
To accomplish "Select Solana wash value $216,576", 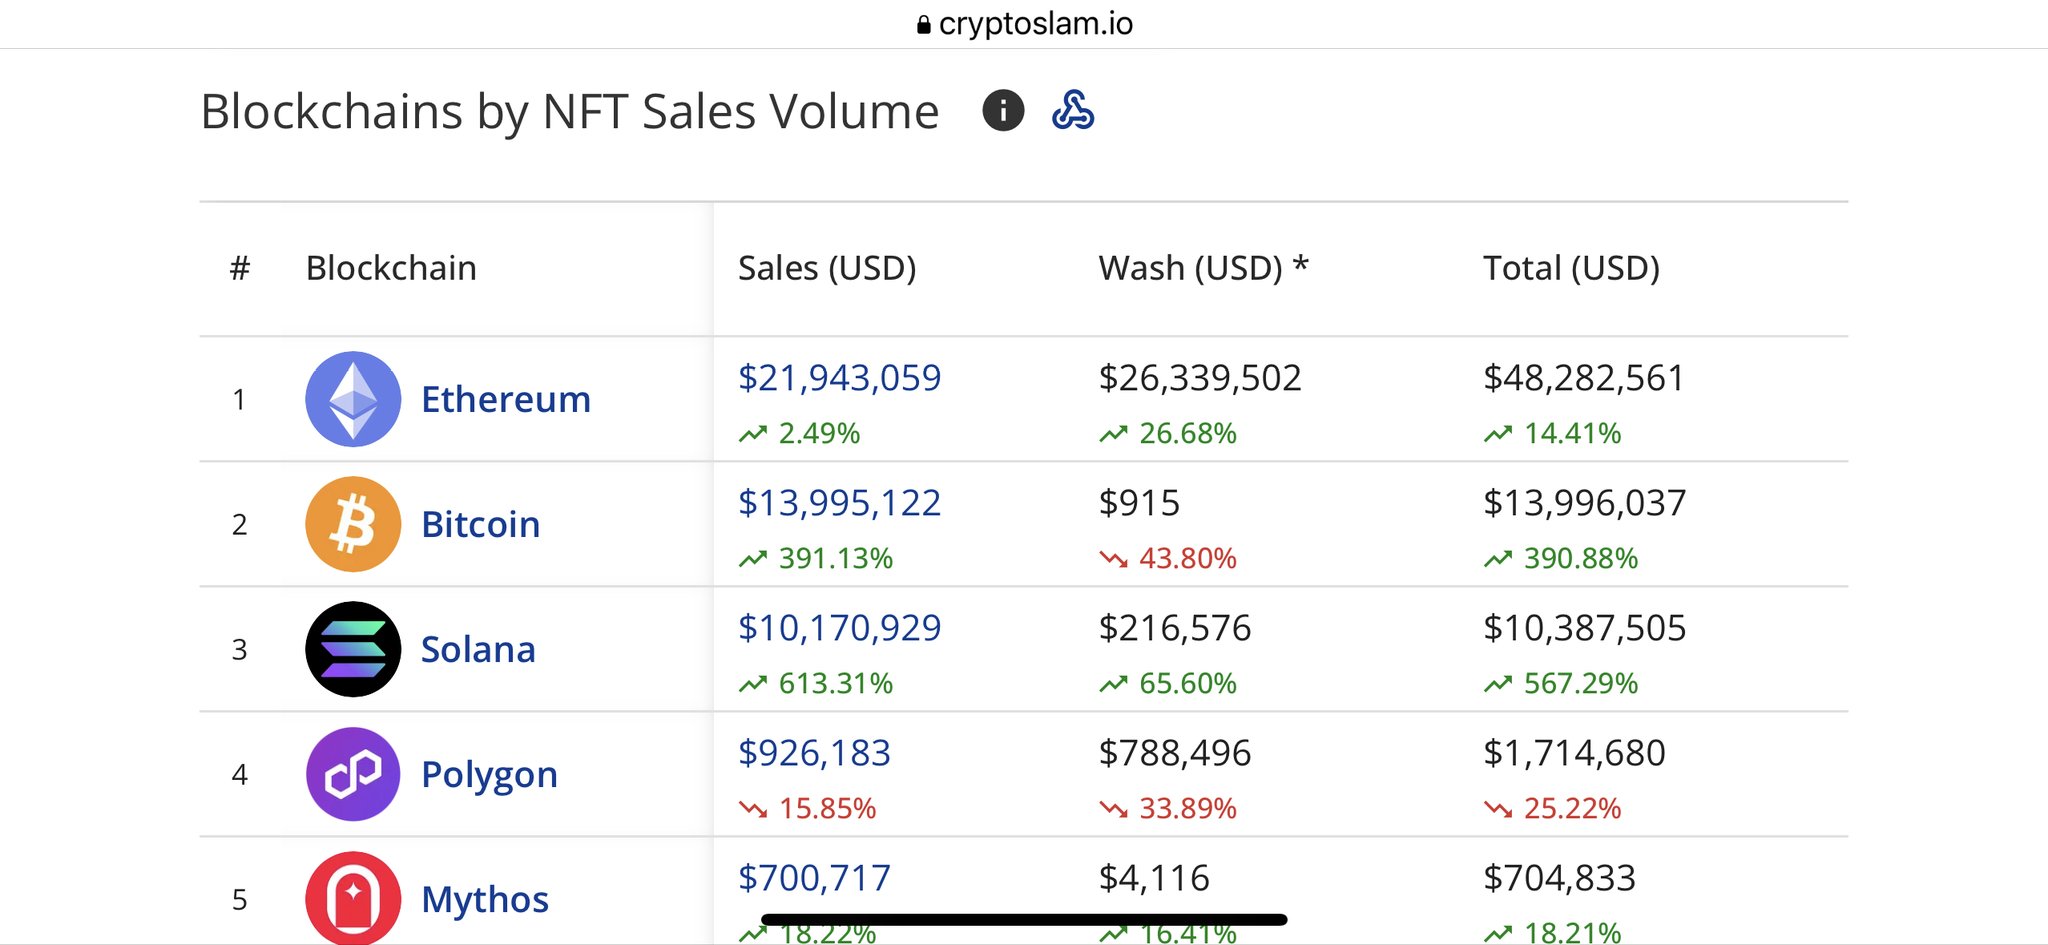I will tap(1175, 628).
